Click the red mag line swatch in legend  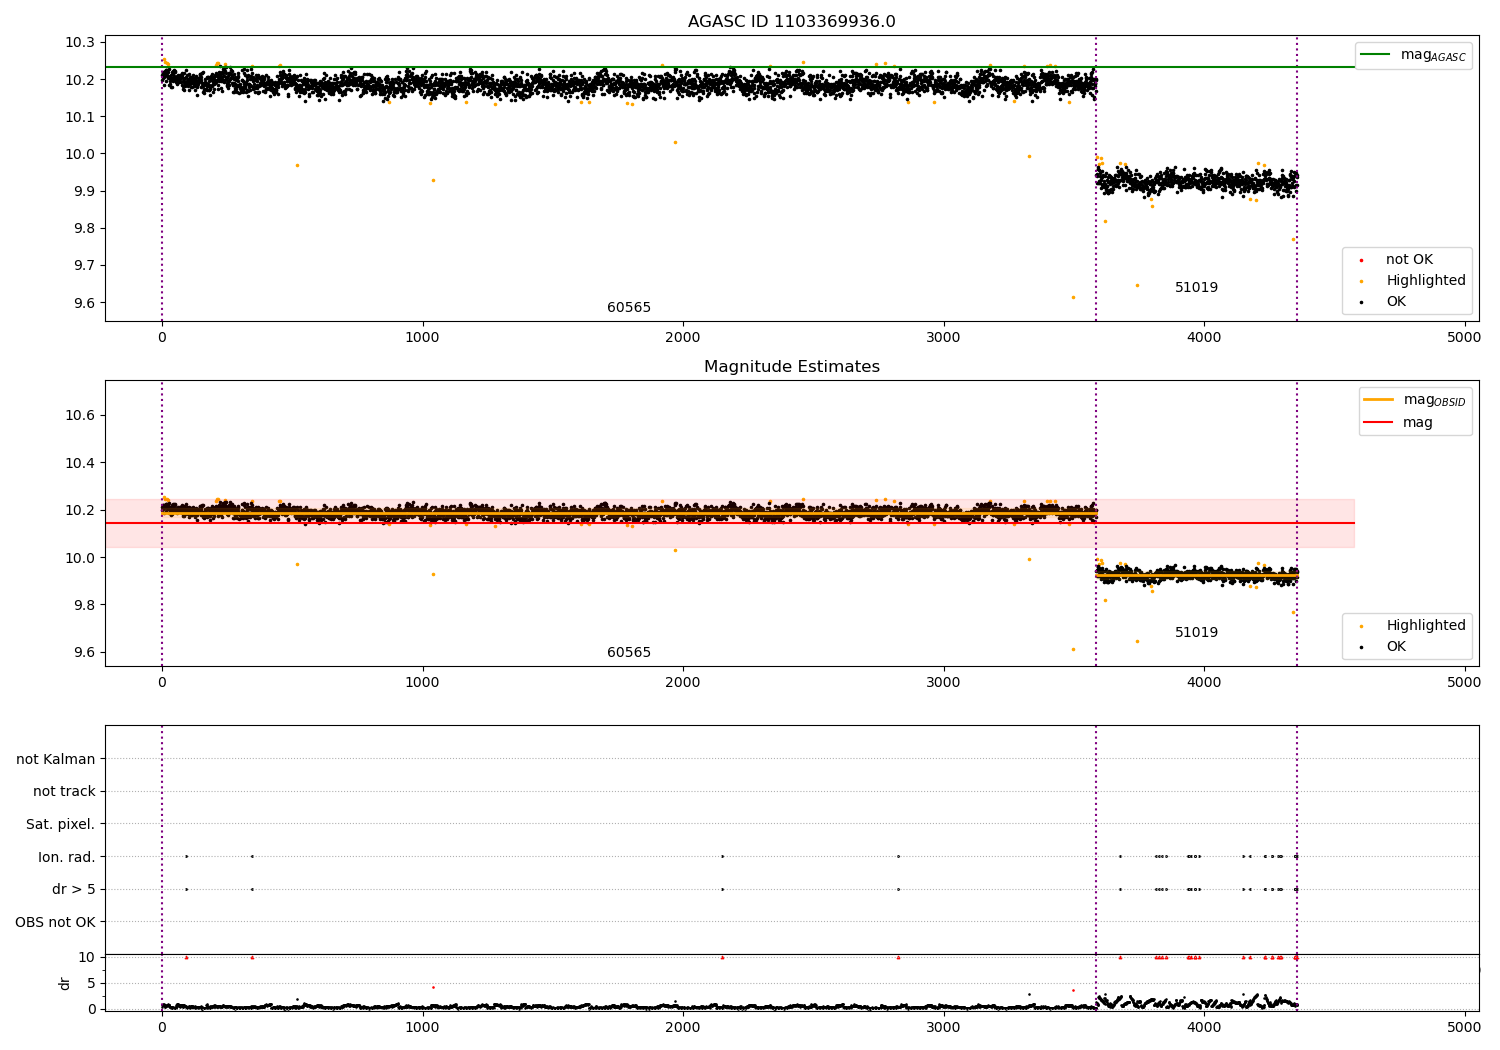click(1378, 422)
